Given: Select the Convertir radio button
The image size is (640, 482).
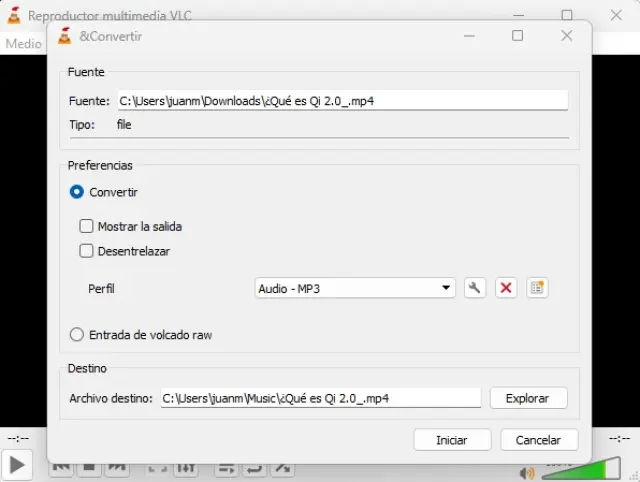Looking at the screenshot, I should point(77,192).
